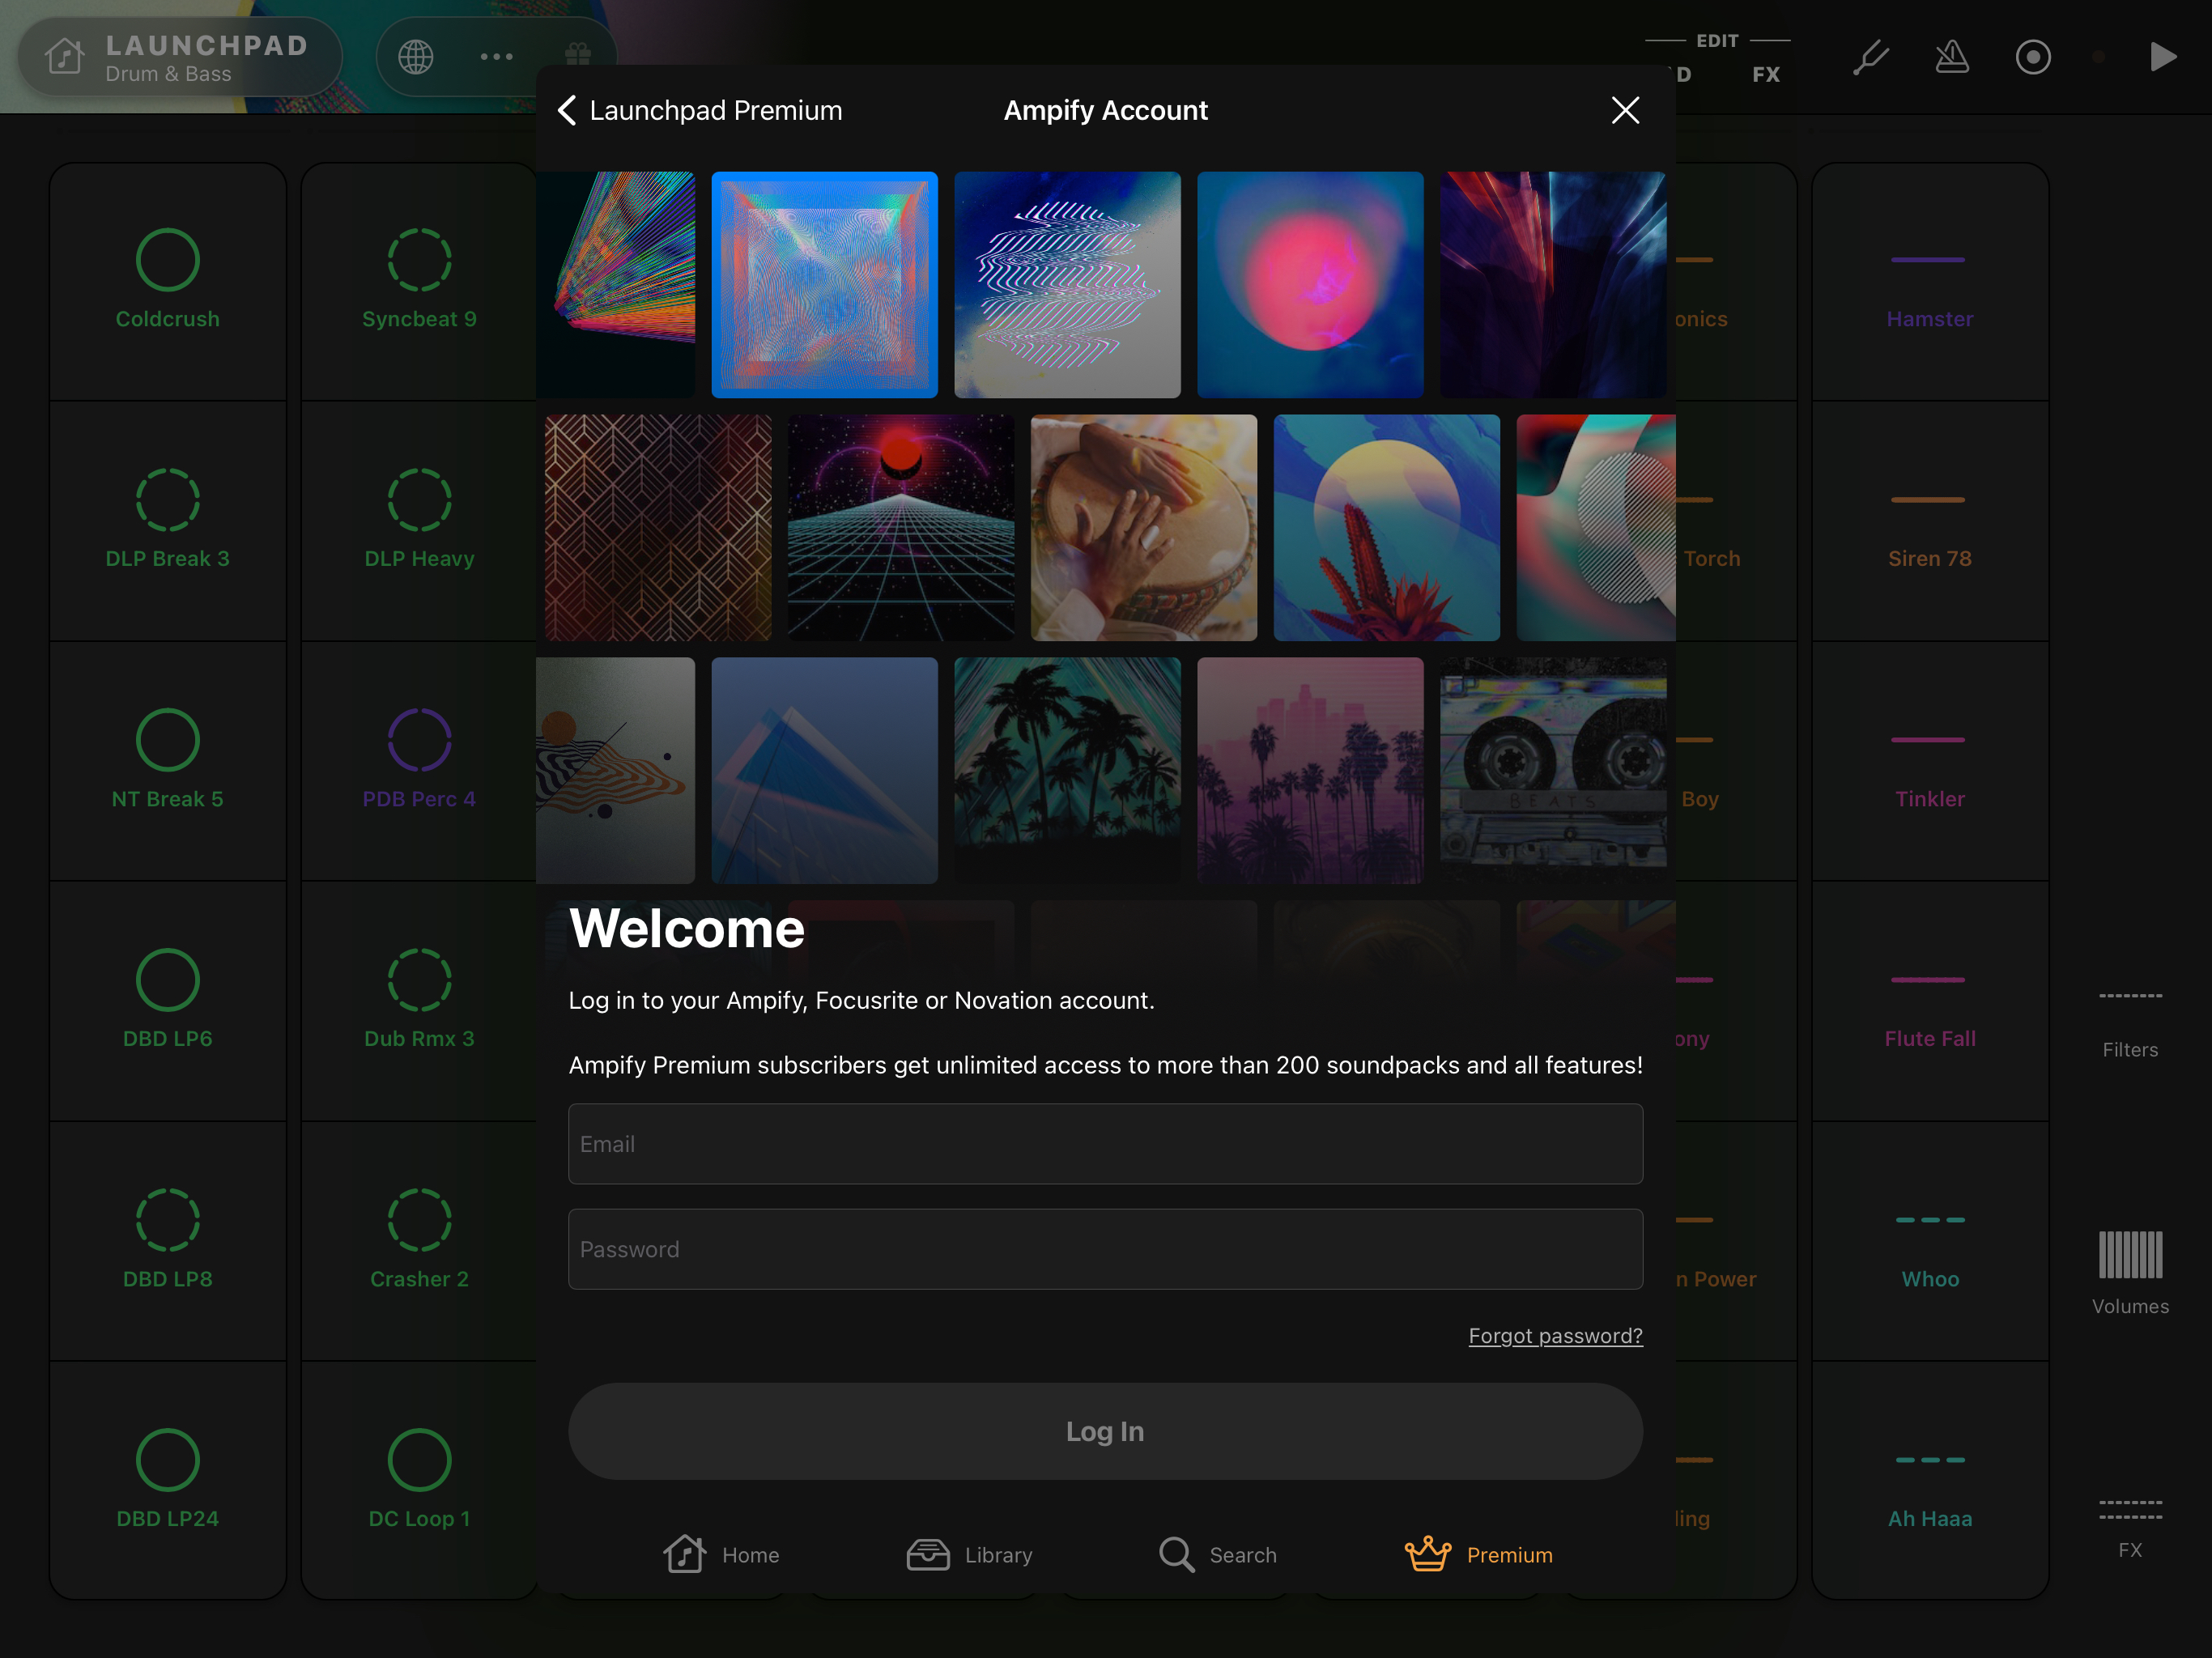Screen dimensions: 2212x1658
Task: Switch to the Library tab
Action: click(x=969, y=1555)
